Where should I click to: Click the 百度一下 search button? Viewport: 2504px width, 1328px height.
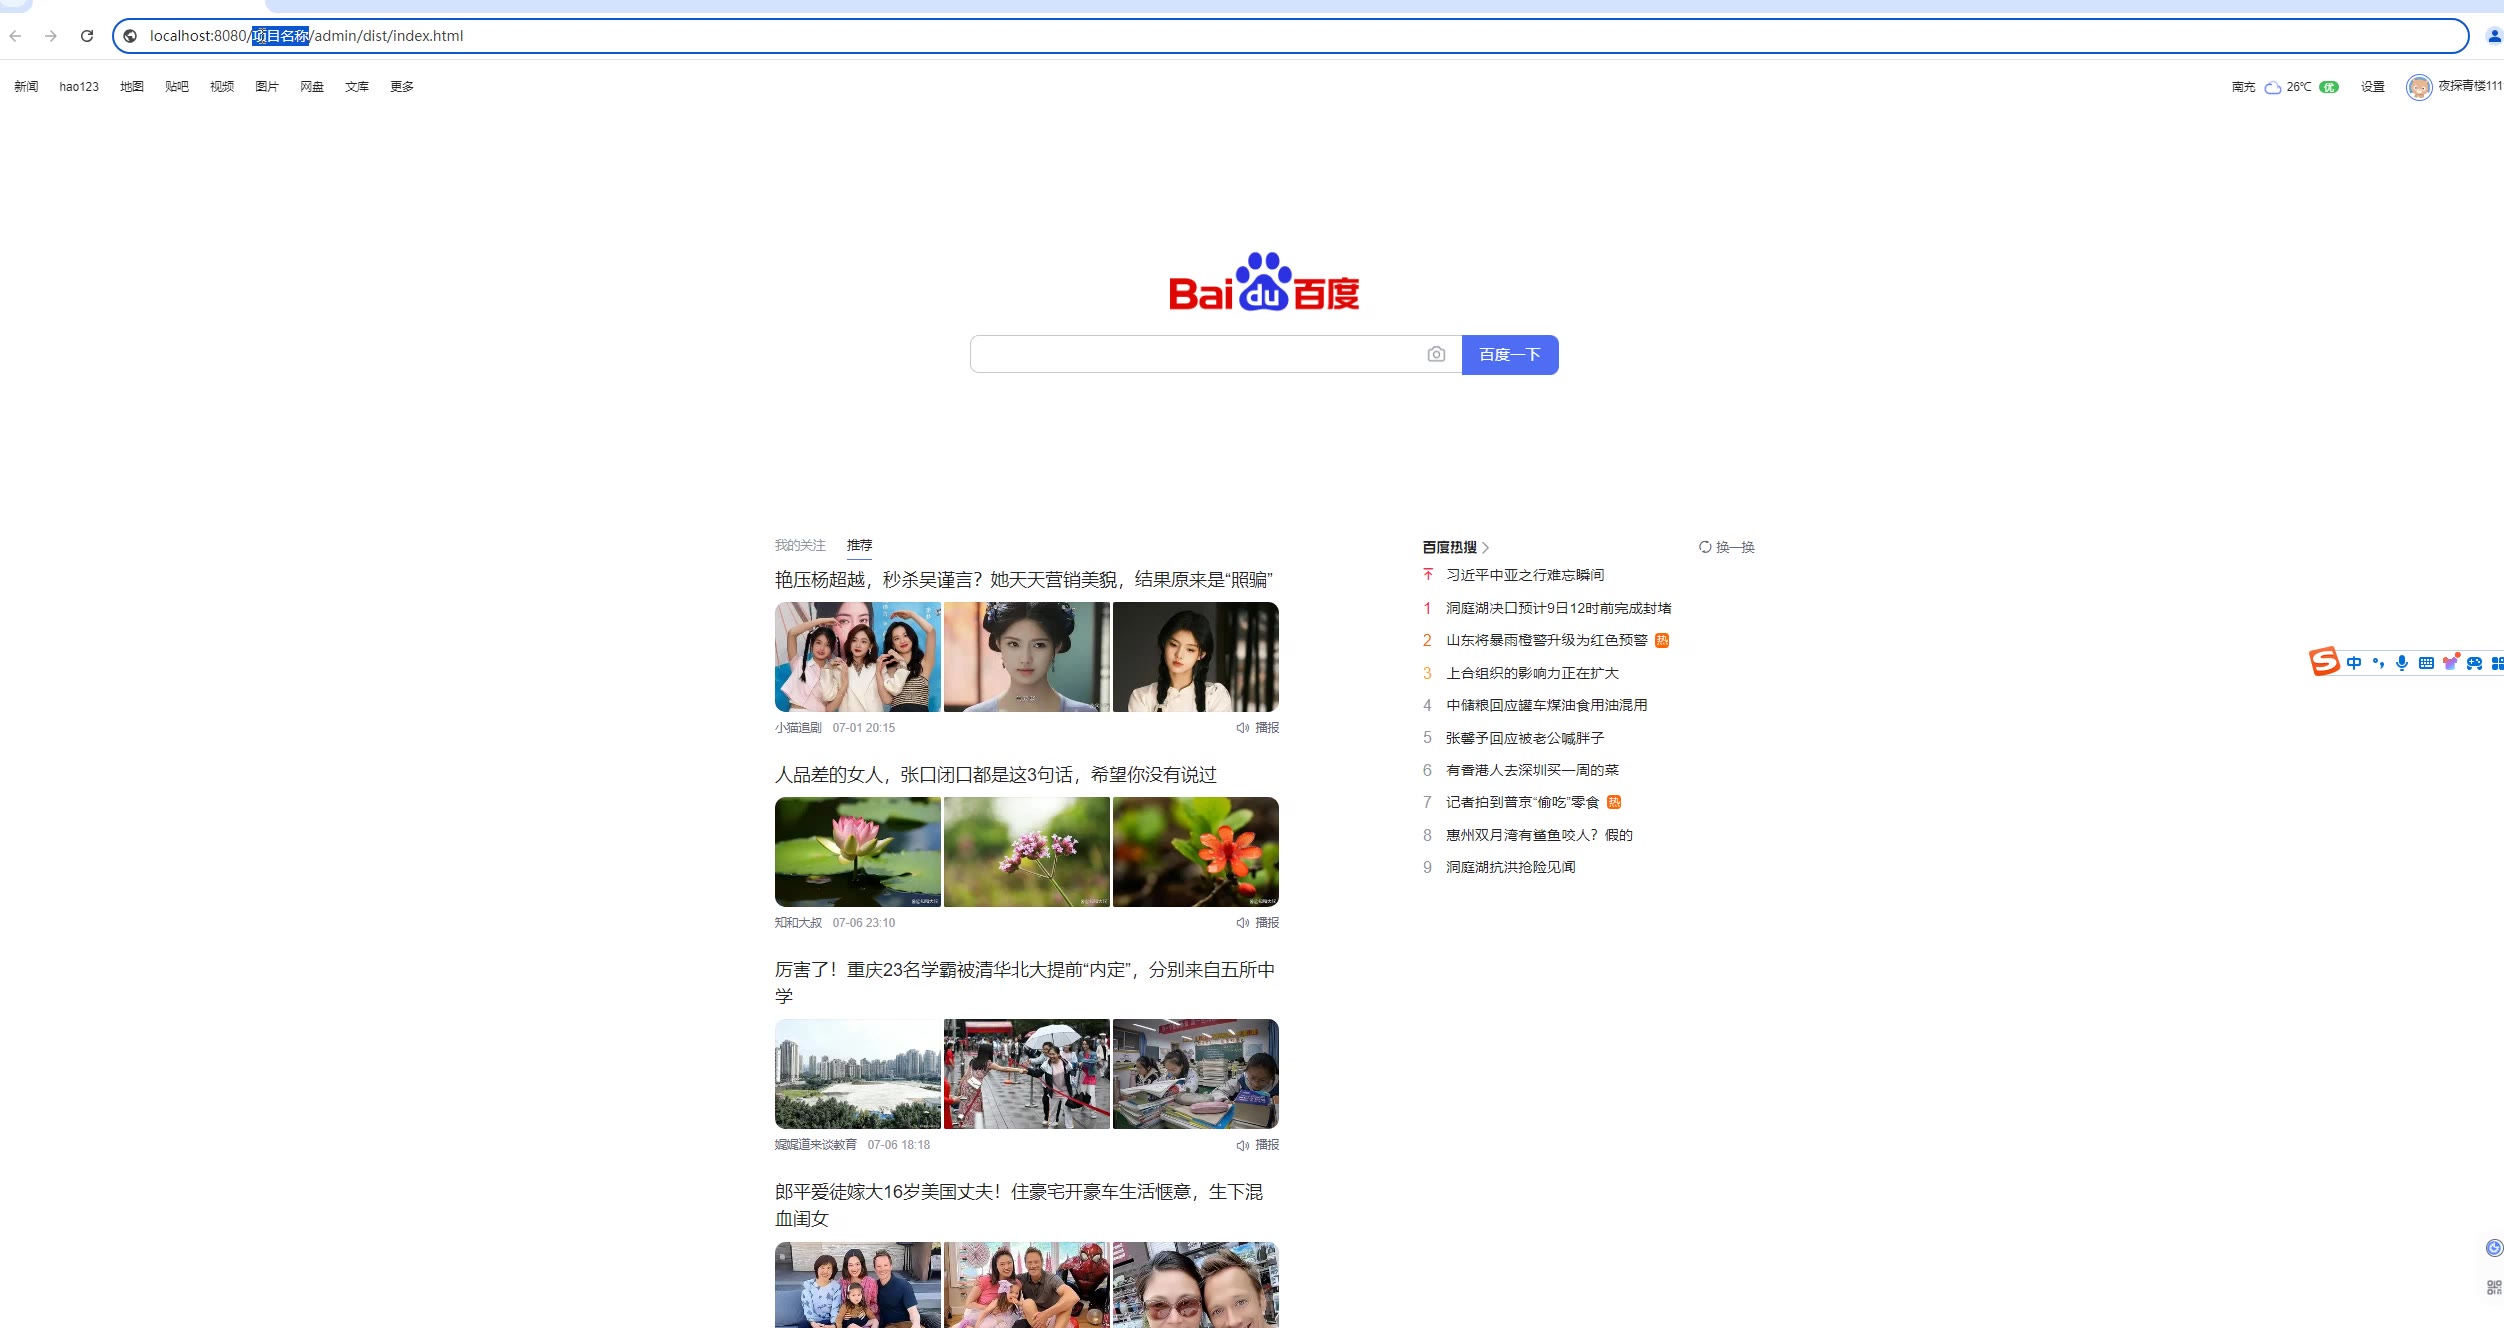(x=1510, y=355)
